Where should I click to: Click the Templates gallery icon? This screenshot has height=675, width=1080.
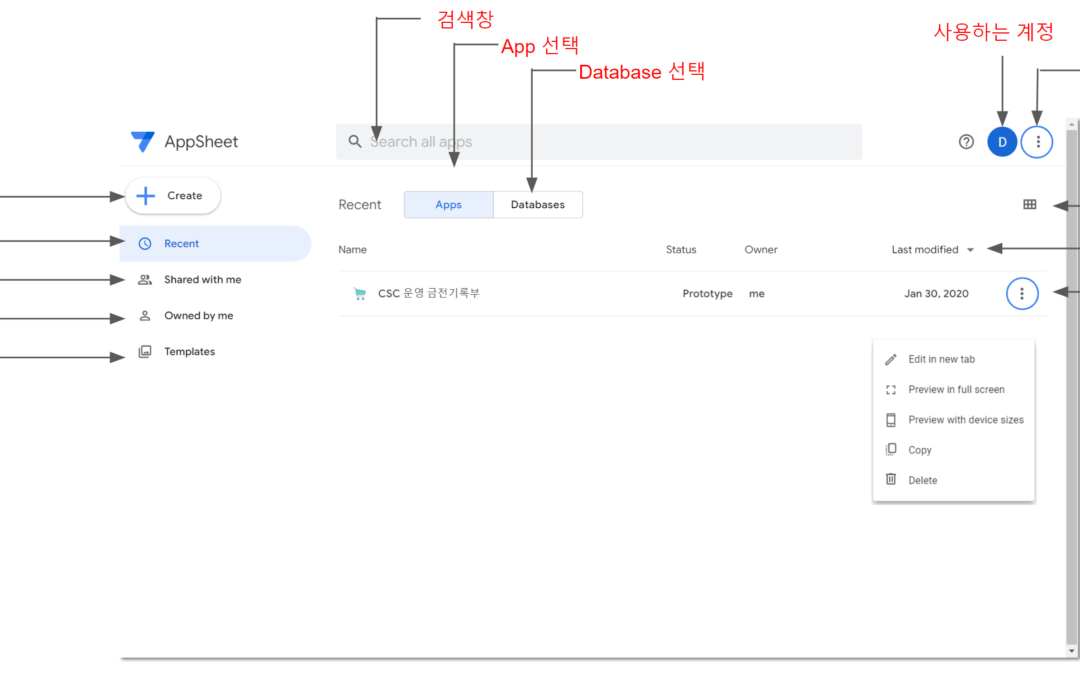click(145, 351)
